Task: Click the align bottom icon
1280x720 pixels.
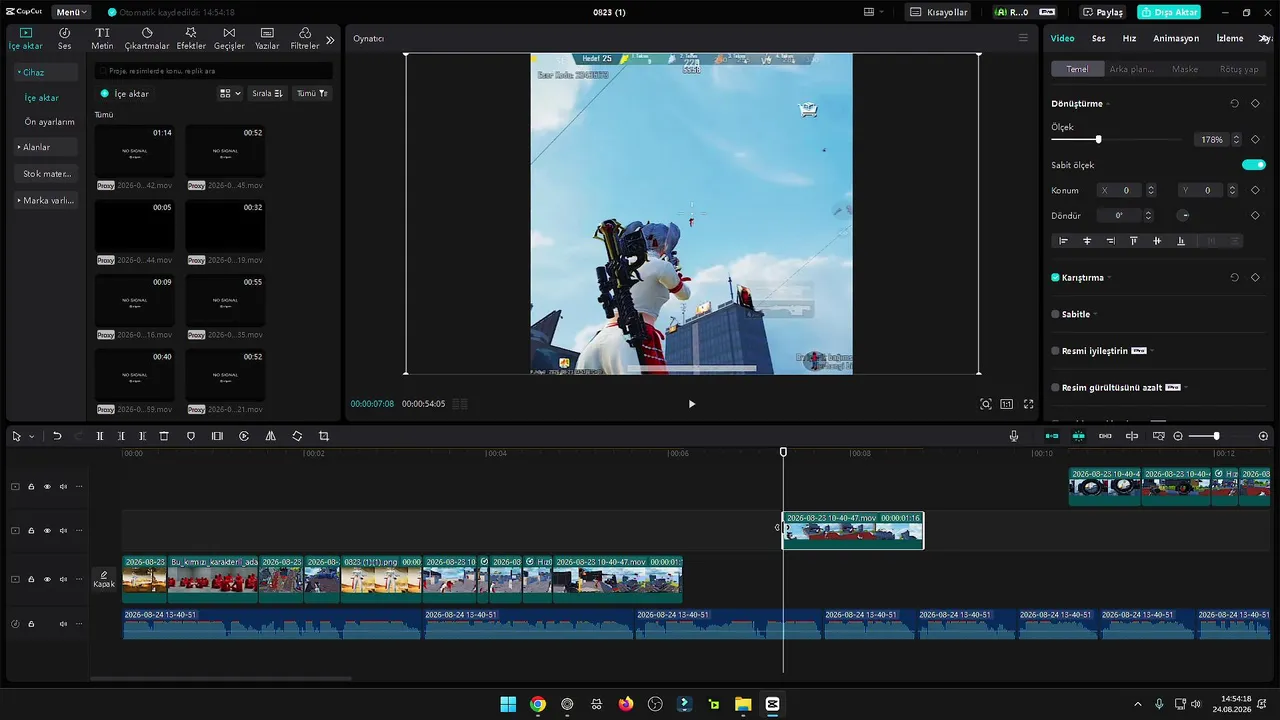Action: (x=1181, y=241)
